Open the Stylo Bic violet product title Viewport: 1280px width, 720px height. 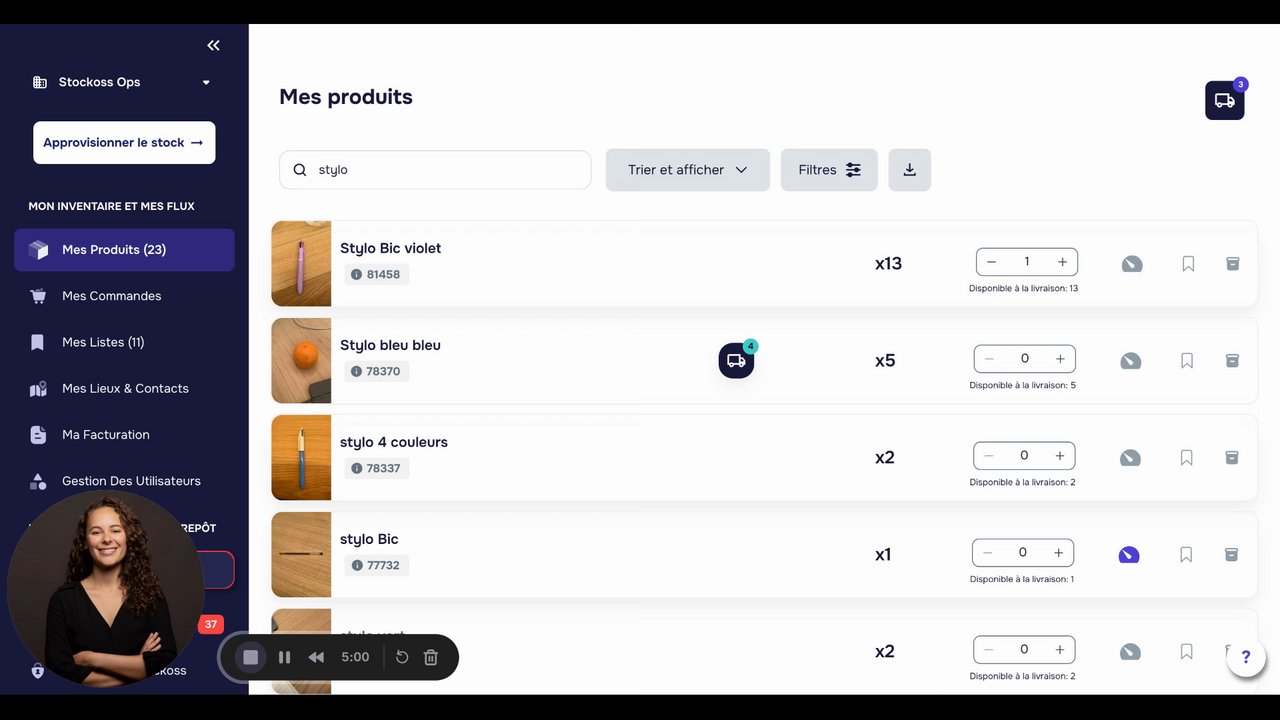(x=390, y=248)
